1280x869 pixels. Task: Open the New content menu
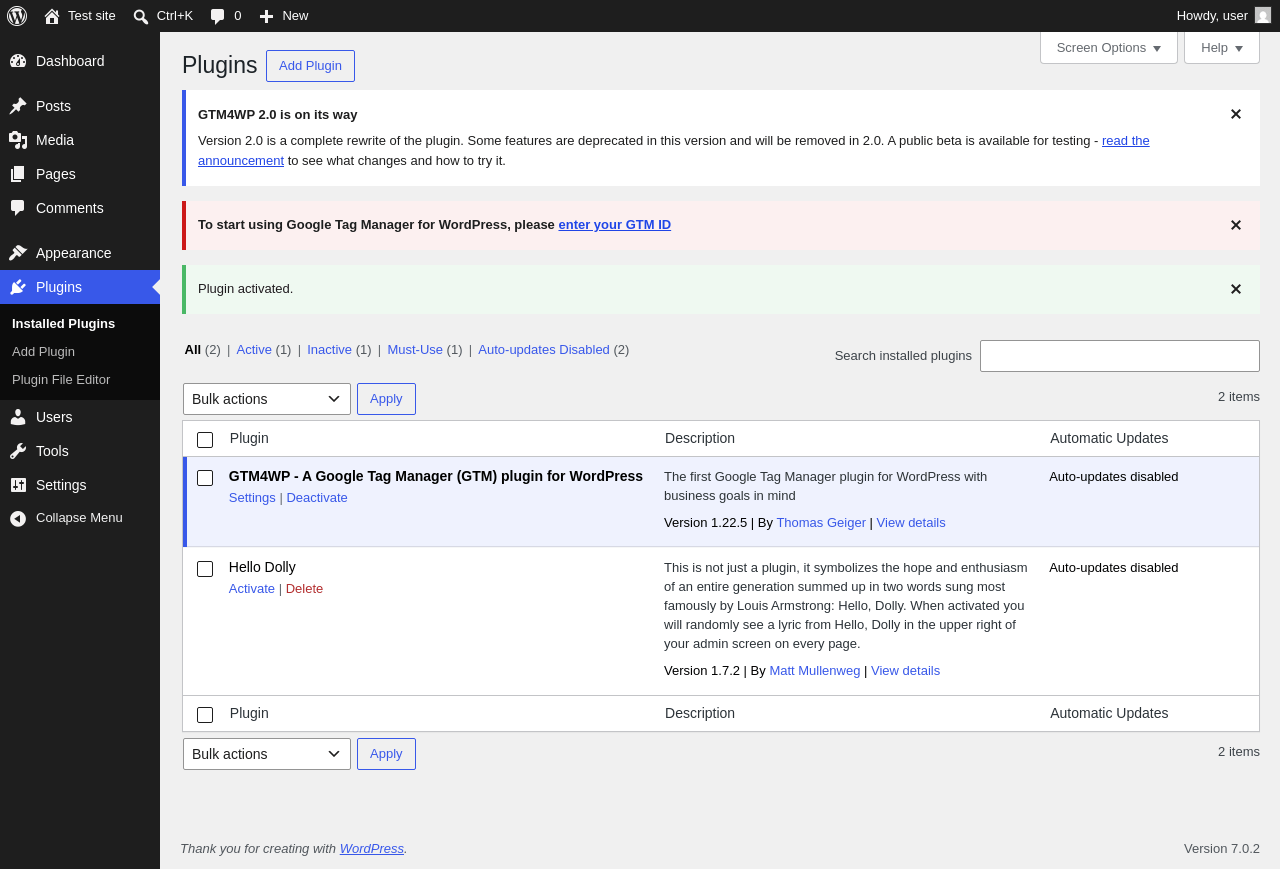pos(284,16)
